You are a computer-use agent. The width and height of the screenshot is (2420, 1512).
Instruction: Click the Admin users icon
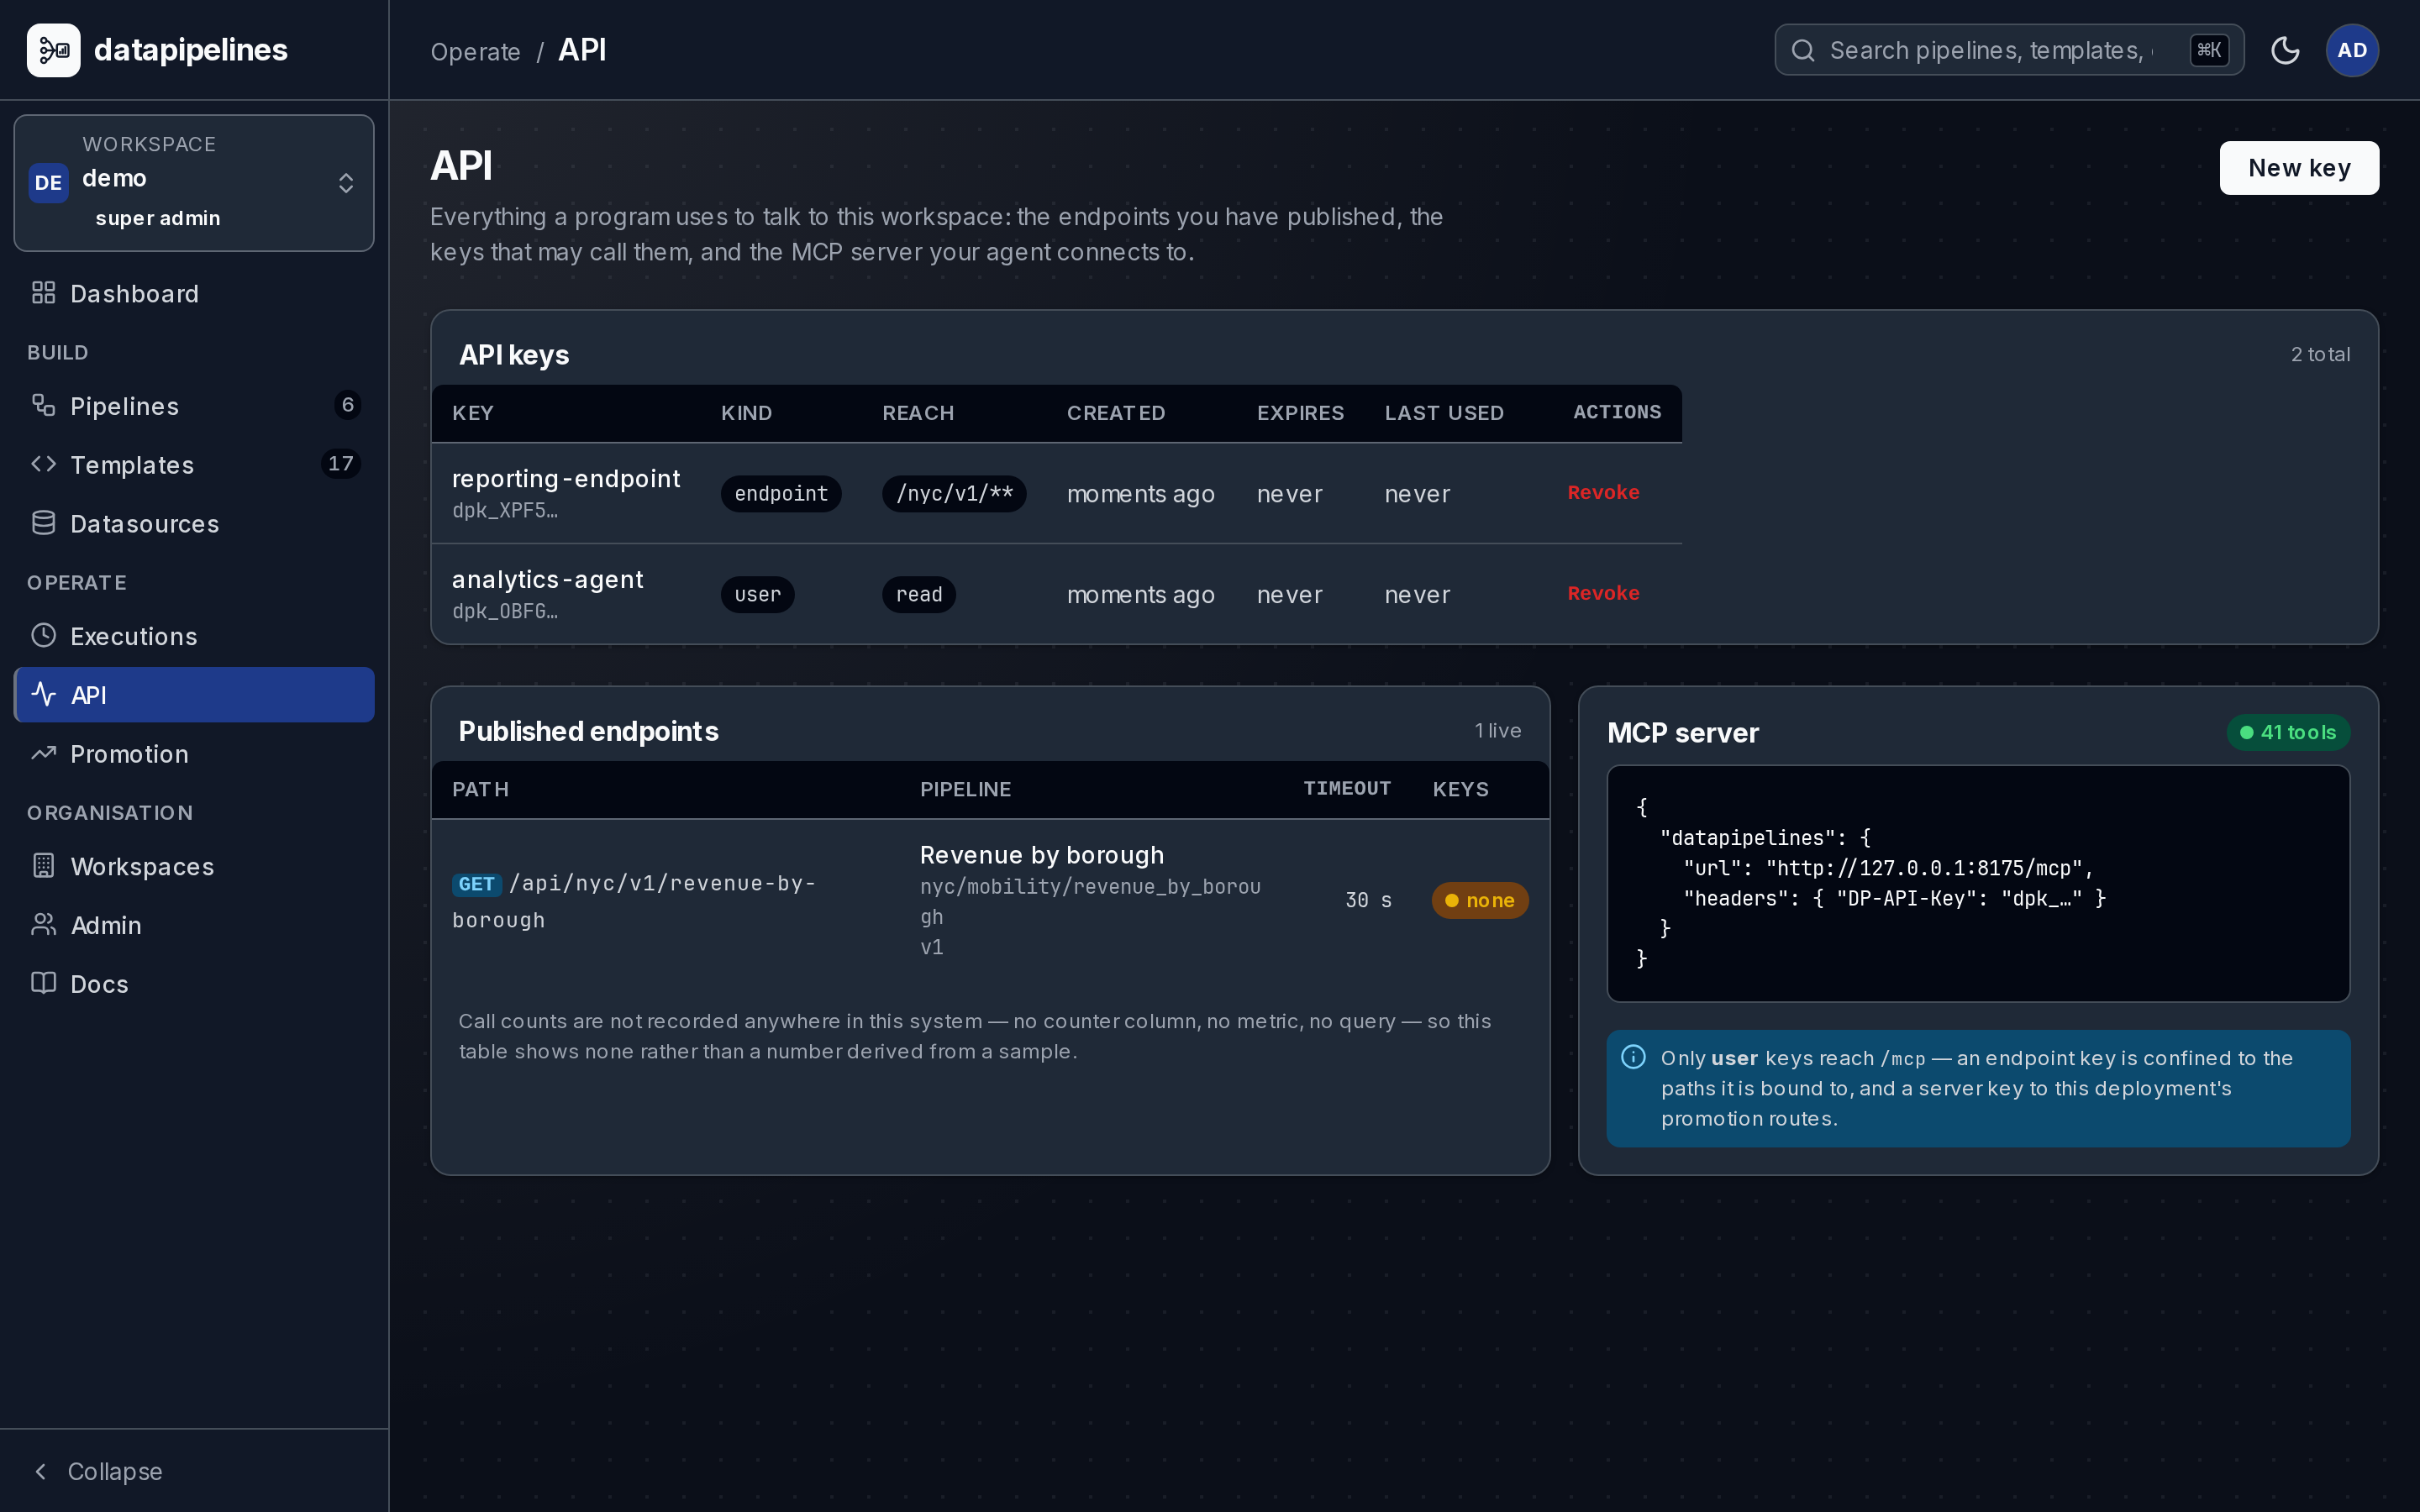click(43, 925)
